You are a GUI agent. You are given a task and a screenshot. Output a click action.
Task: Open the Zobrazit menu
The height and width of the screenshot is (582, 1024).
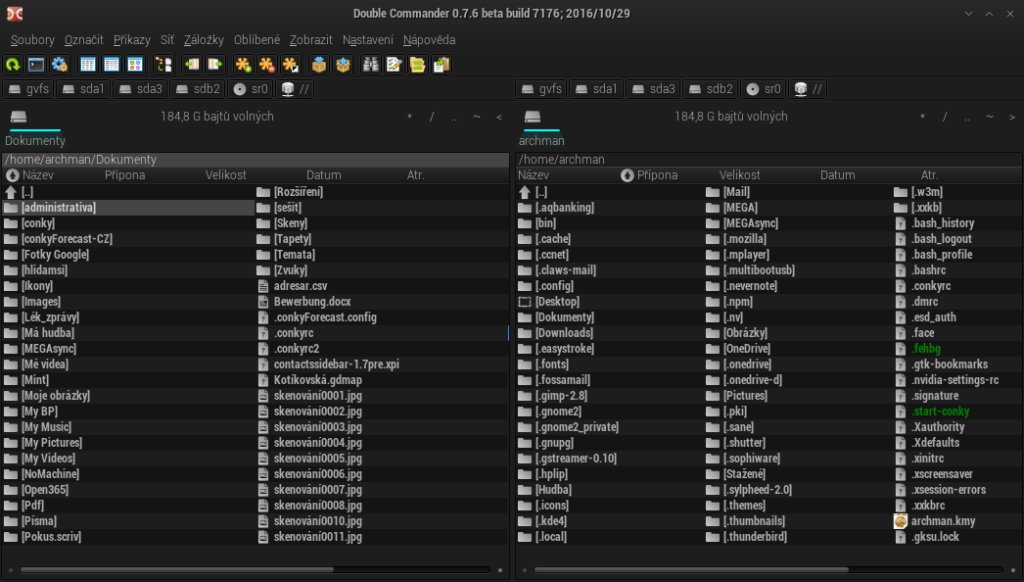(x=311, y=40)
